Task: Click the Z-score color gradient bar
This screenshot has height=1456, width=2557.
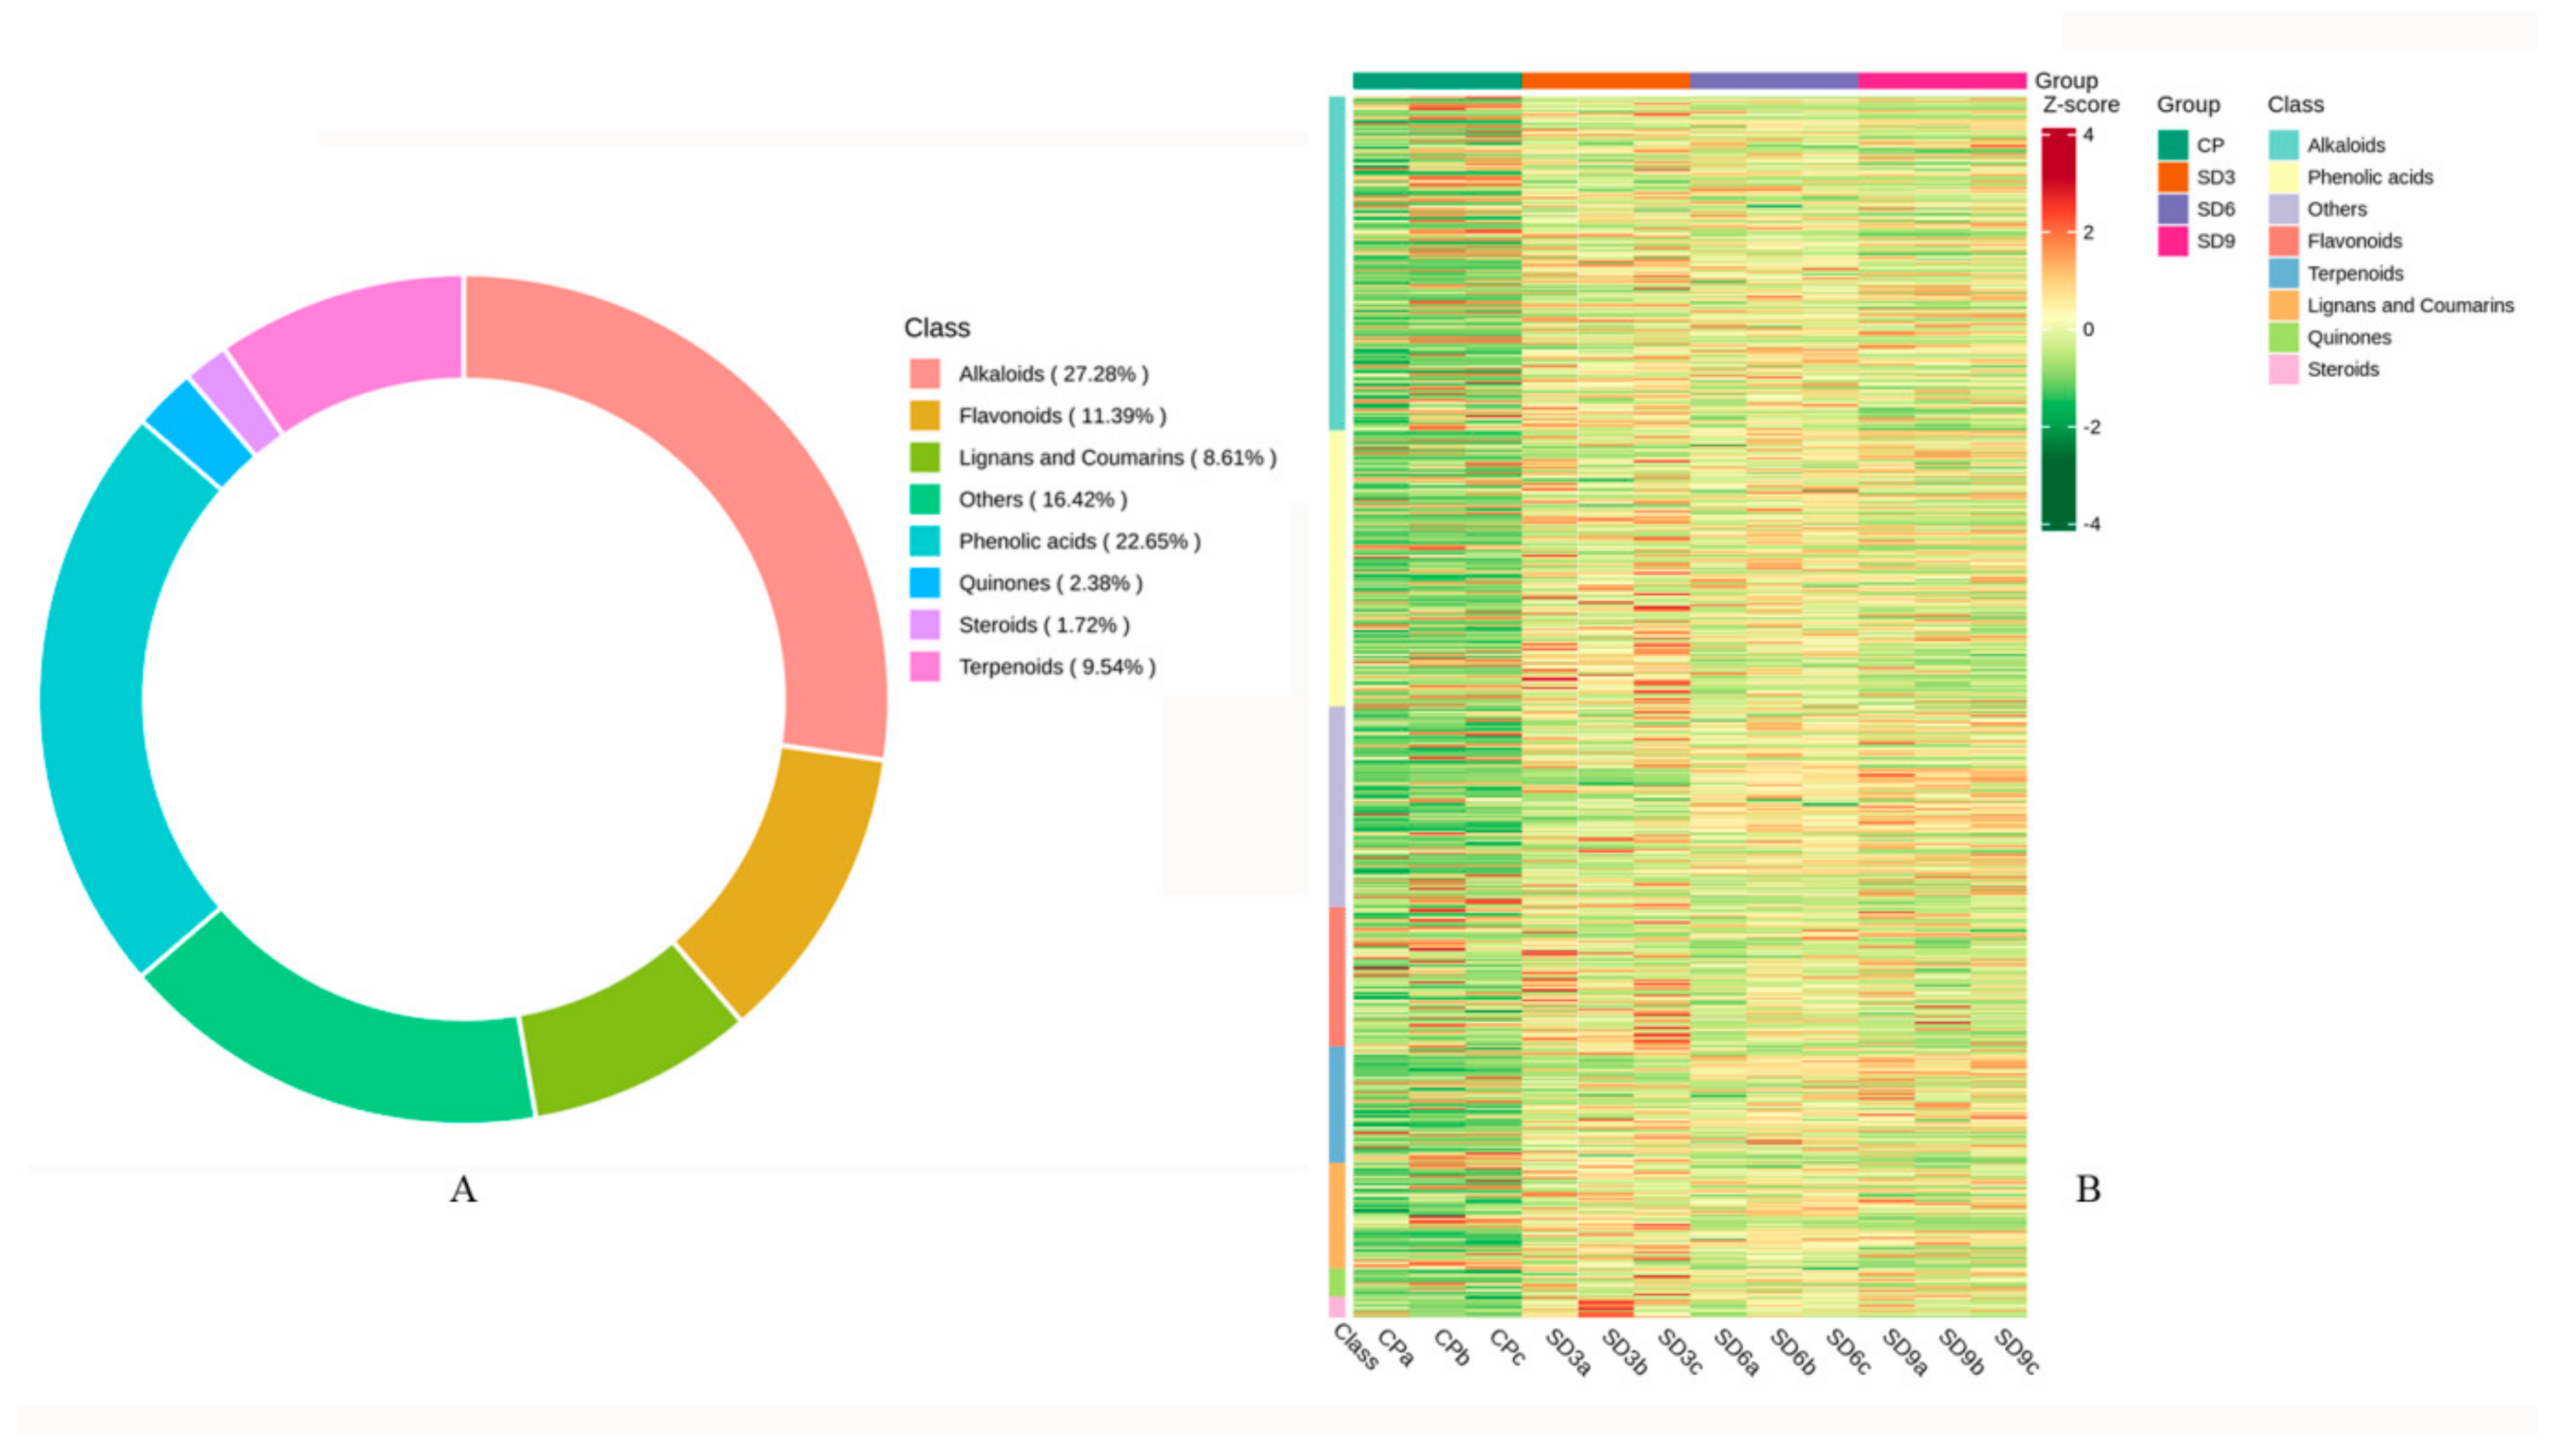Action: pyautogui.click(x=2058, y=329)
